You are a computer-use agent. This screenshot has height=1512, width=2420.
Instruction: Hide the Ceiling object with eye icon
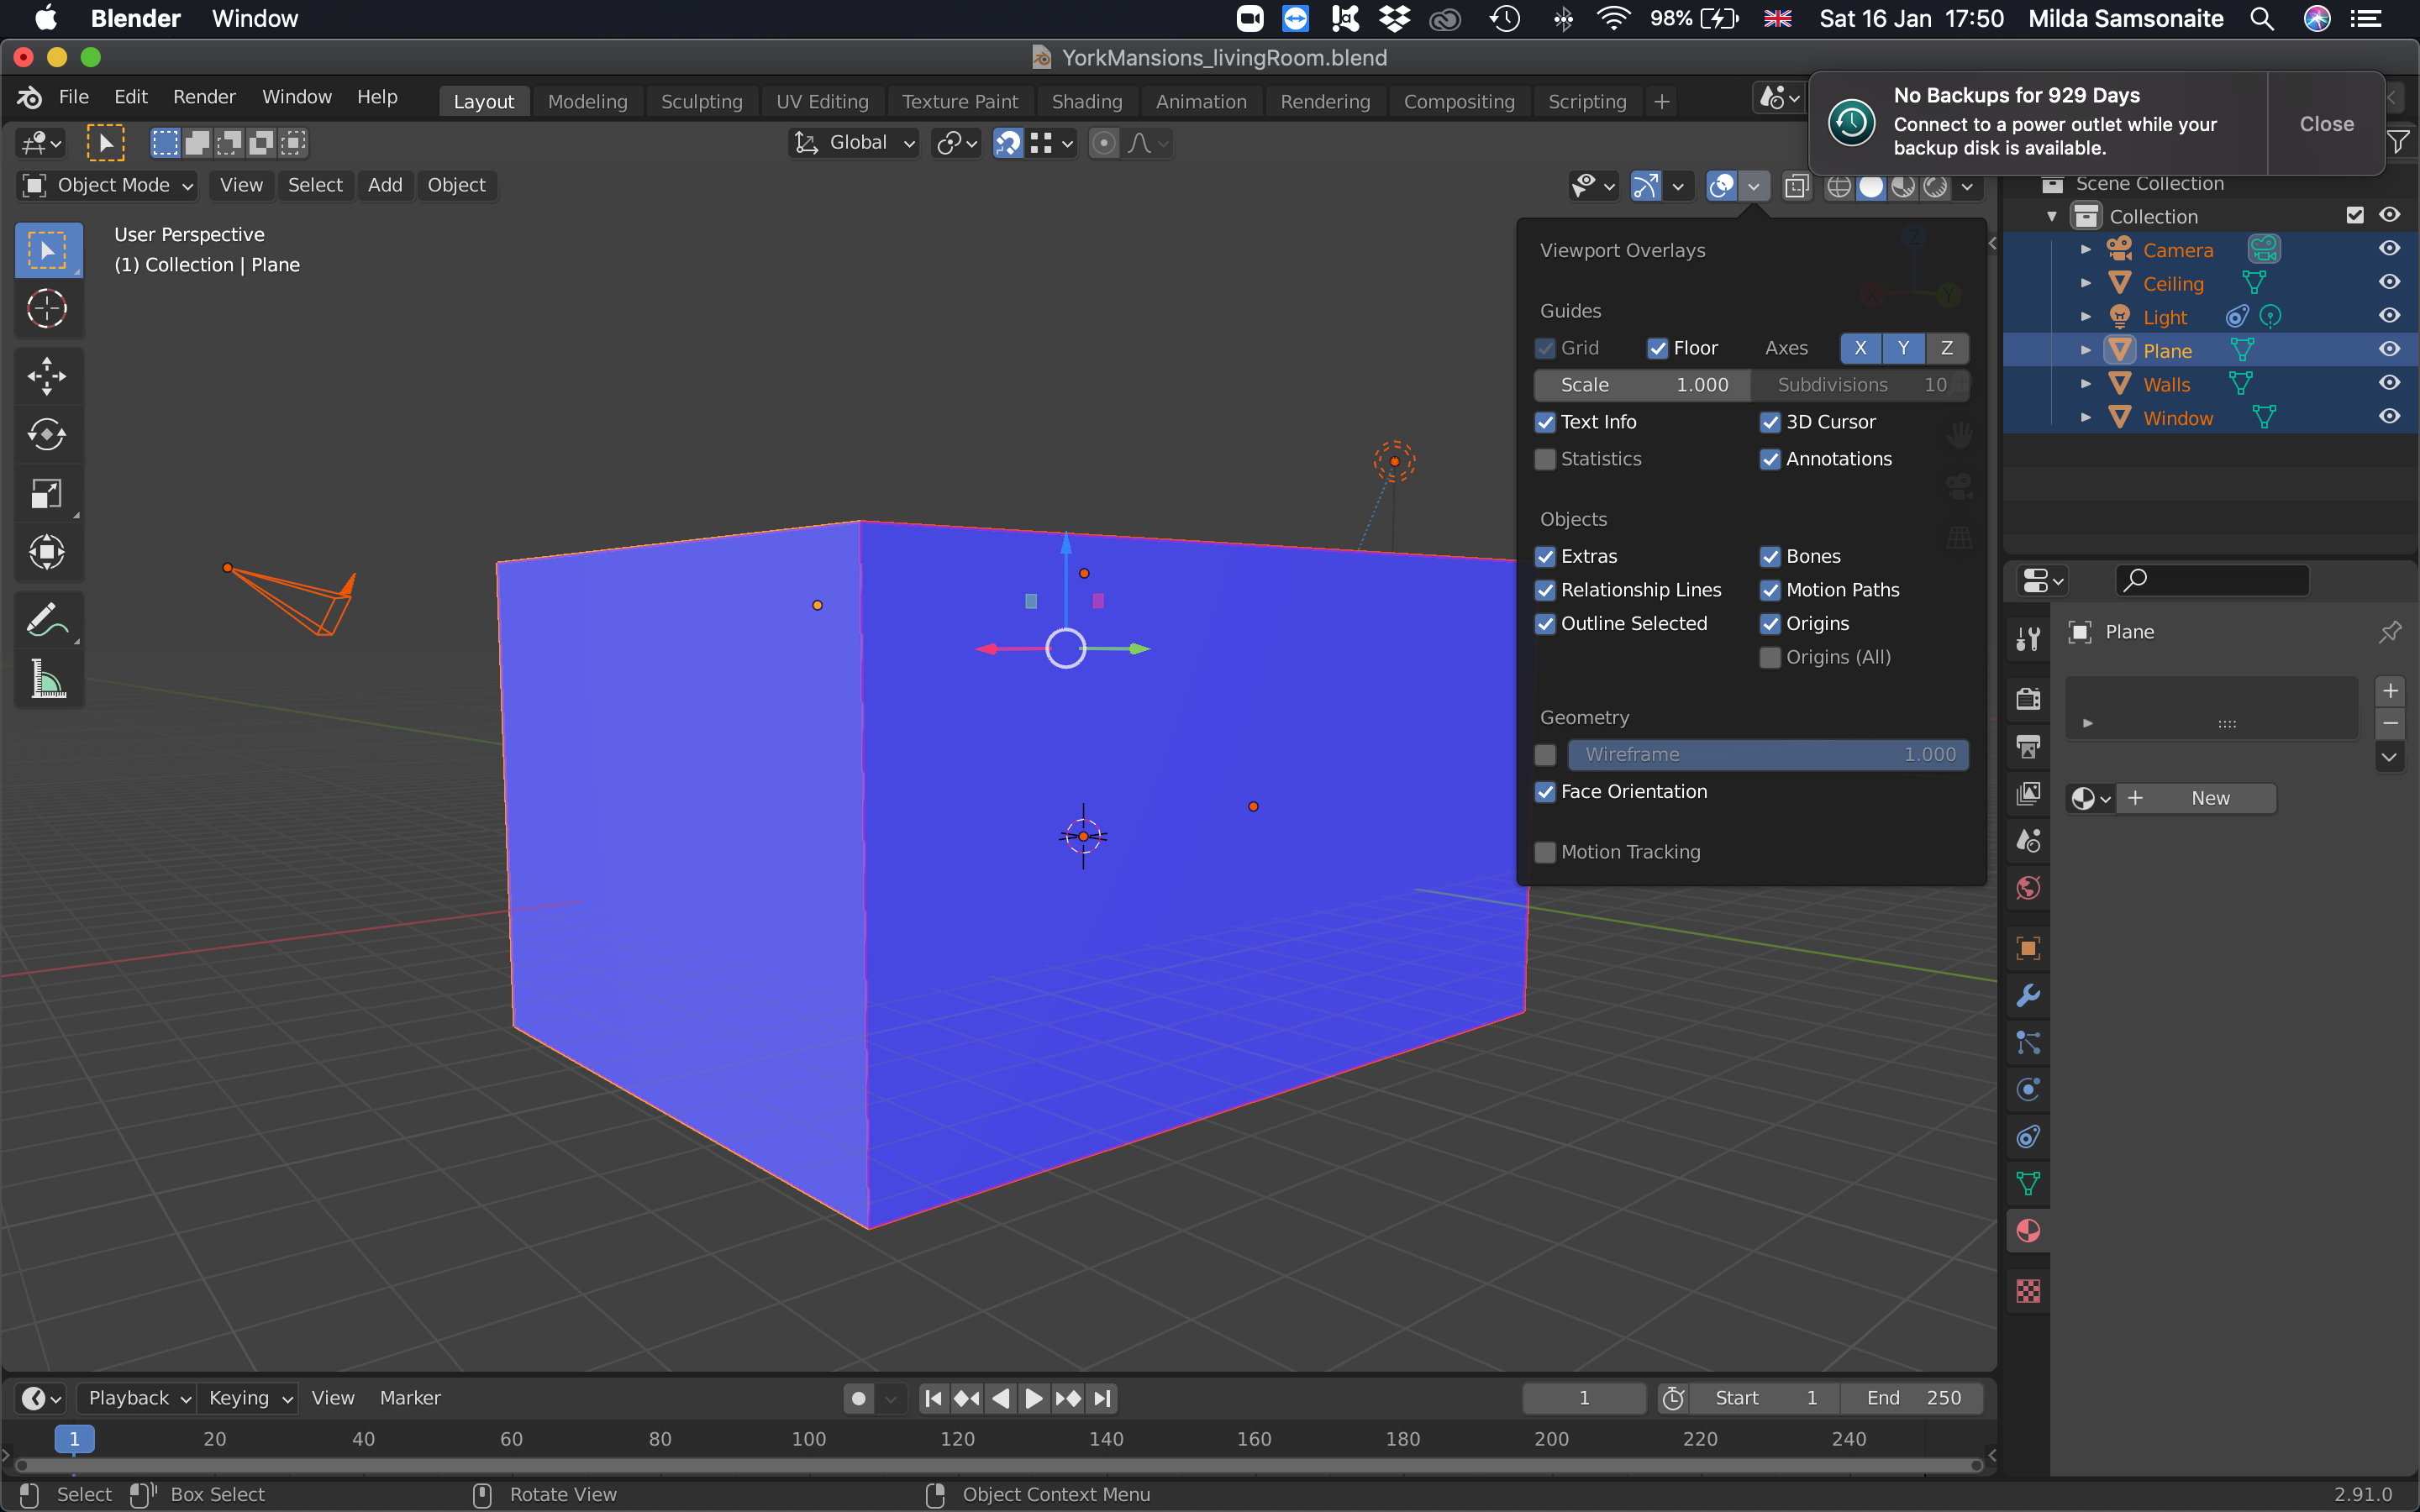coord(2389,283)
